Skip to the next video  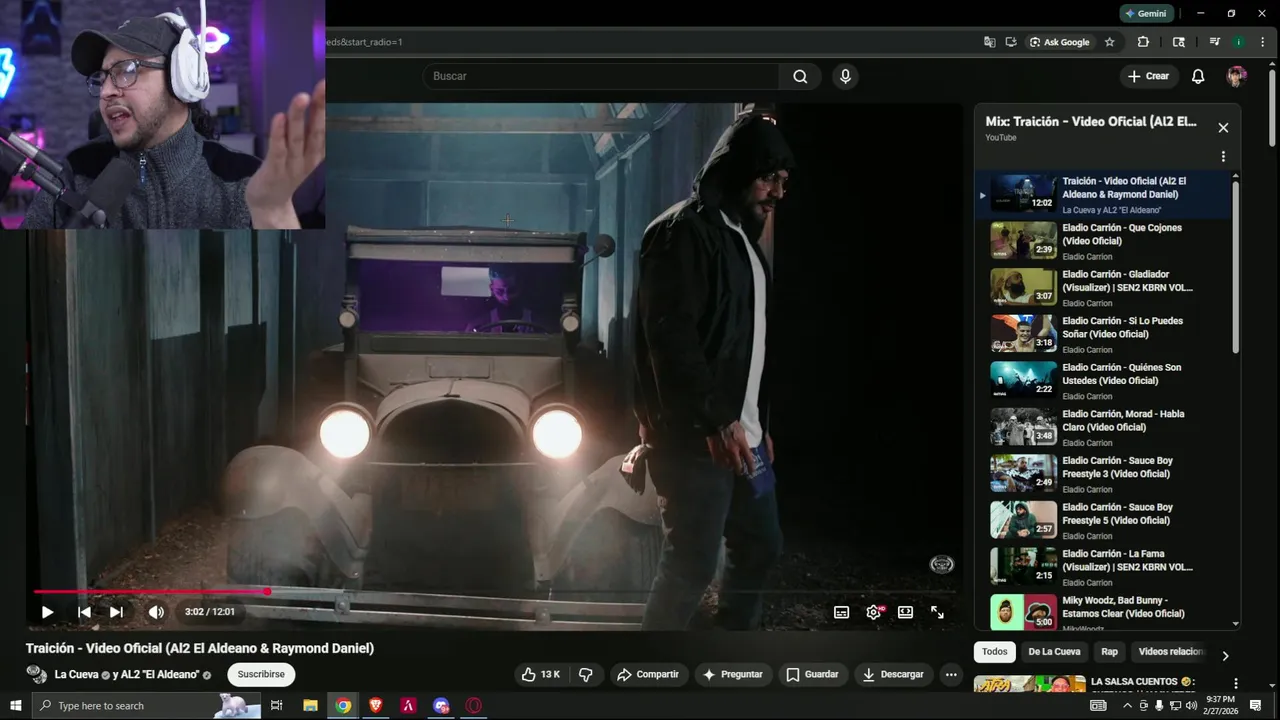coord(116,612)
